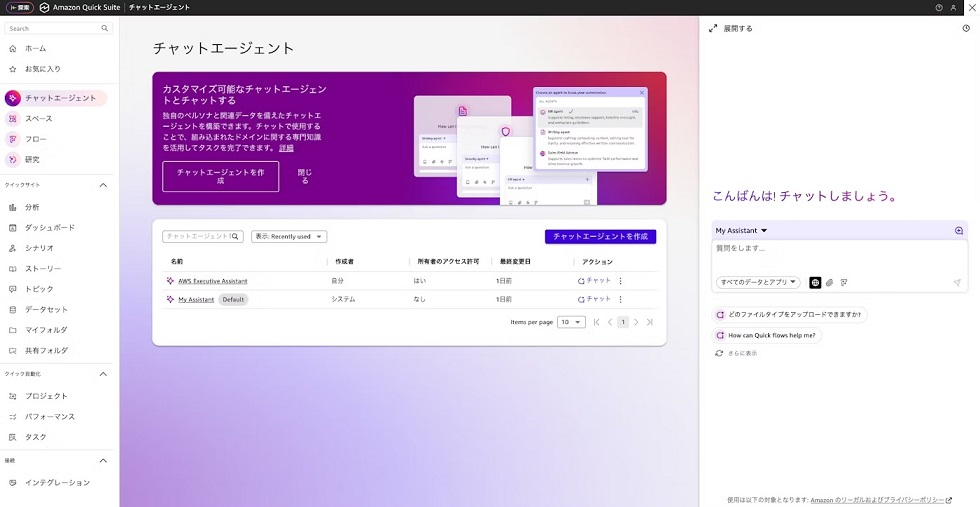Viewport: 980px width, 507px height.
Task: Open お気に入り favorites in the sidebar
Action: (x=42, y=69)
